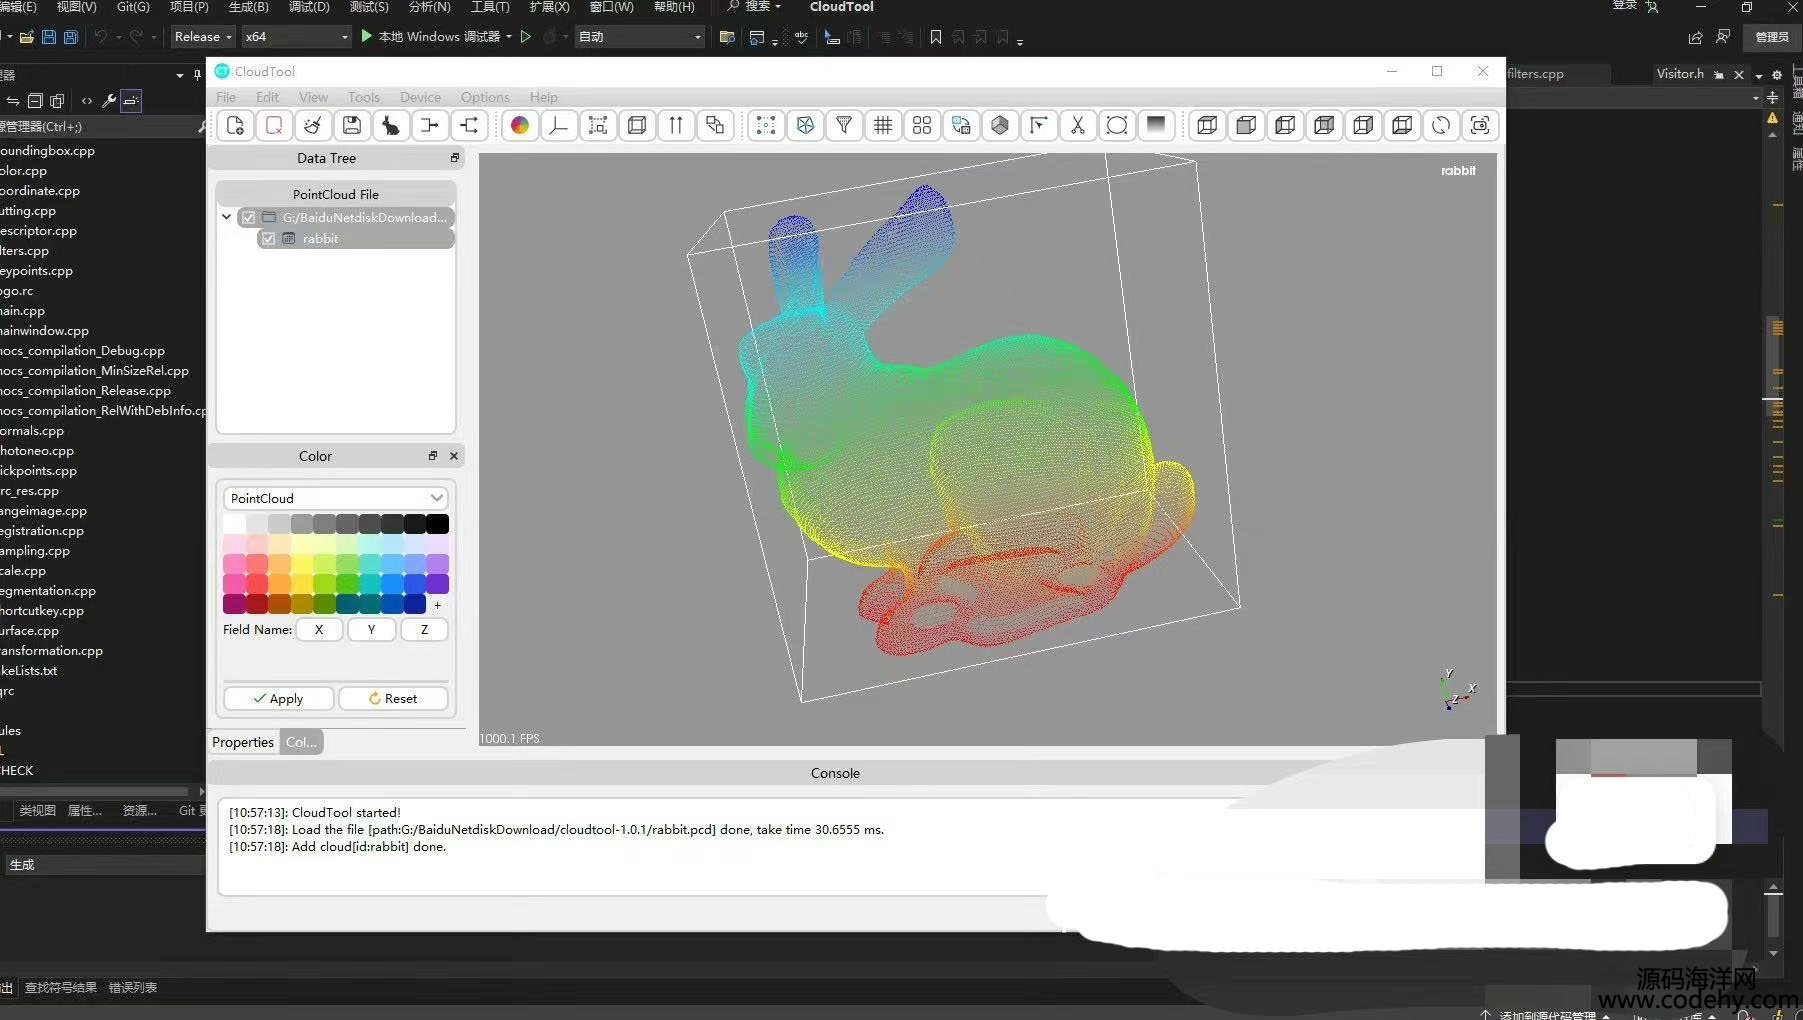Open 视图(V) menu in Visual Studio
The height and width of the screenshot is (1020, 1803).
tap(77, 7)
